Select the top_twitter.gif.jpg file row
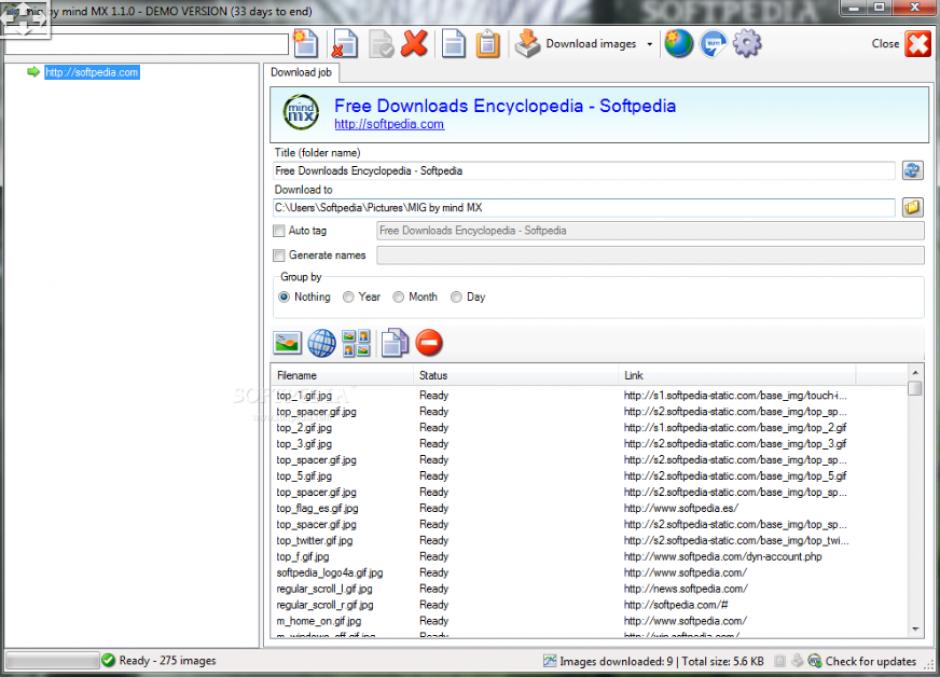The width and height of the screenshot is (940, 677). [x=590, y=541]
